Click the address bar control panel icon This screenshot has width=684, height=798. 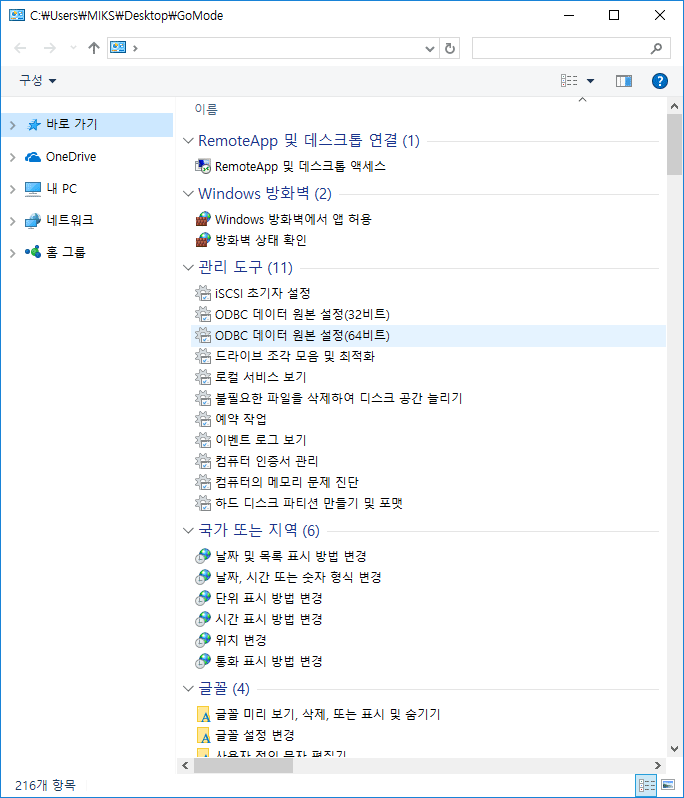coord(118,48)
